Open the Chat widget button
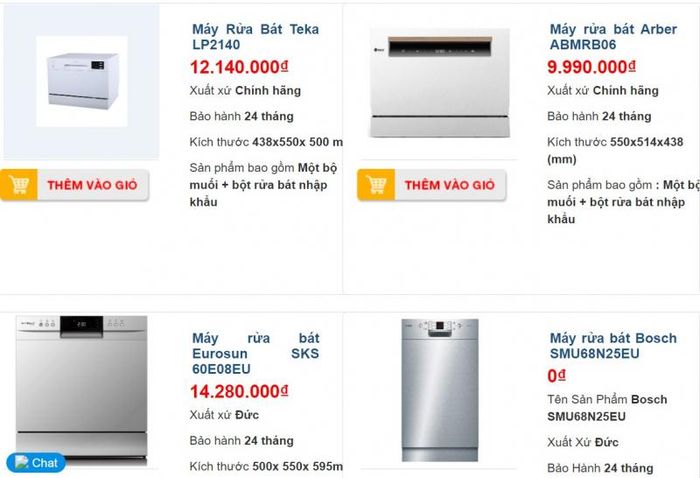 pos(36,463)
